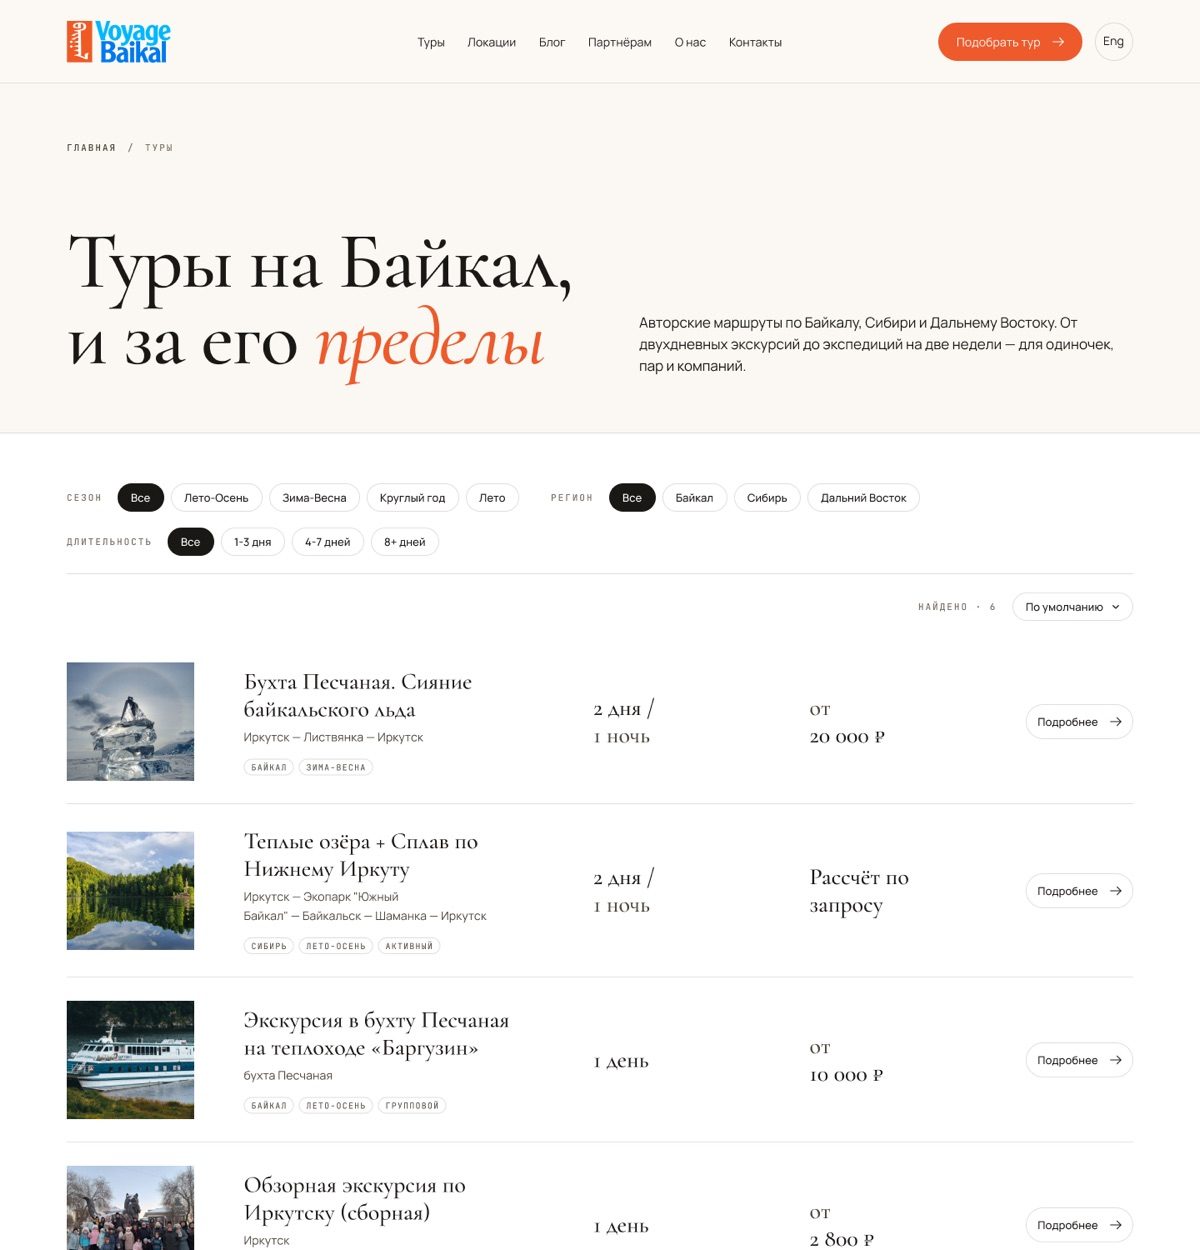Click the БАЙКАЛ tag on ice tour

pos(269,767)
